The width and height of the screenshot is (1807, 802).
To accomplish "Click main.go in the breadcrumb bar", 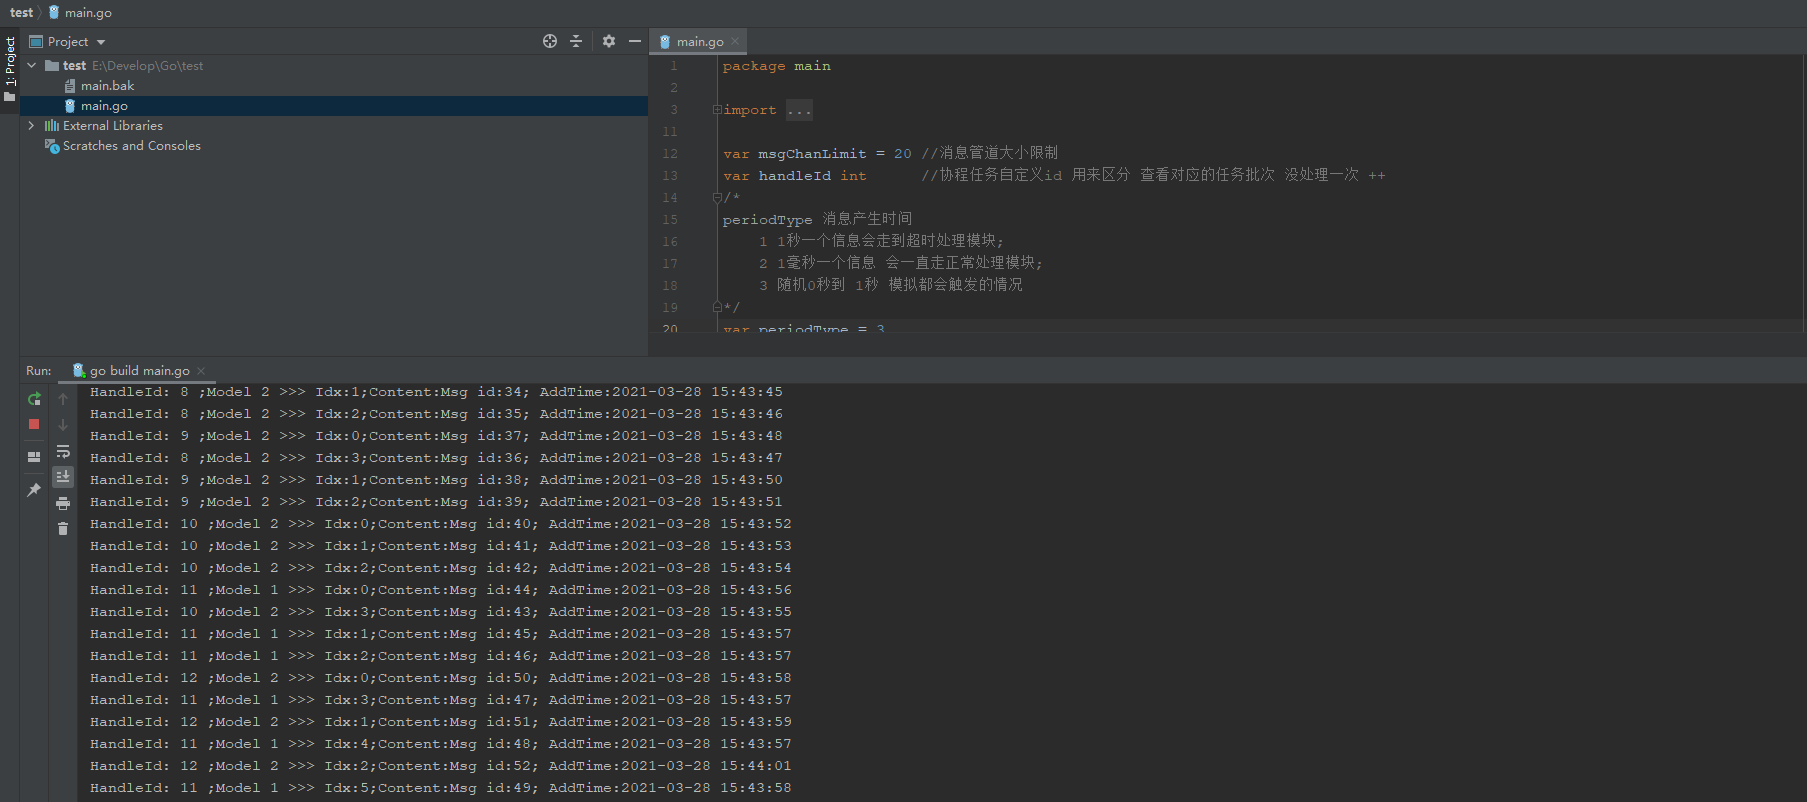I will [88, 12].
